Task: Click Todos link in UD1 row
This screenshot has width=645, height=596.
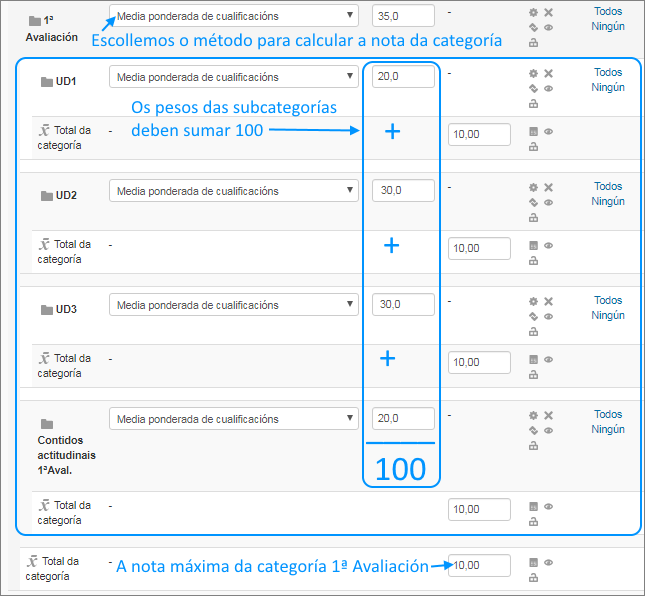Action: [x=608, y=72]
